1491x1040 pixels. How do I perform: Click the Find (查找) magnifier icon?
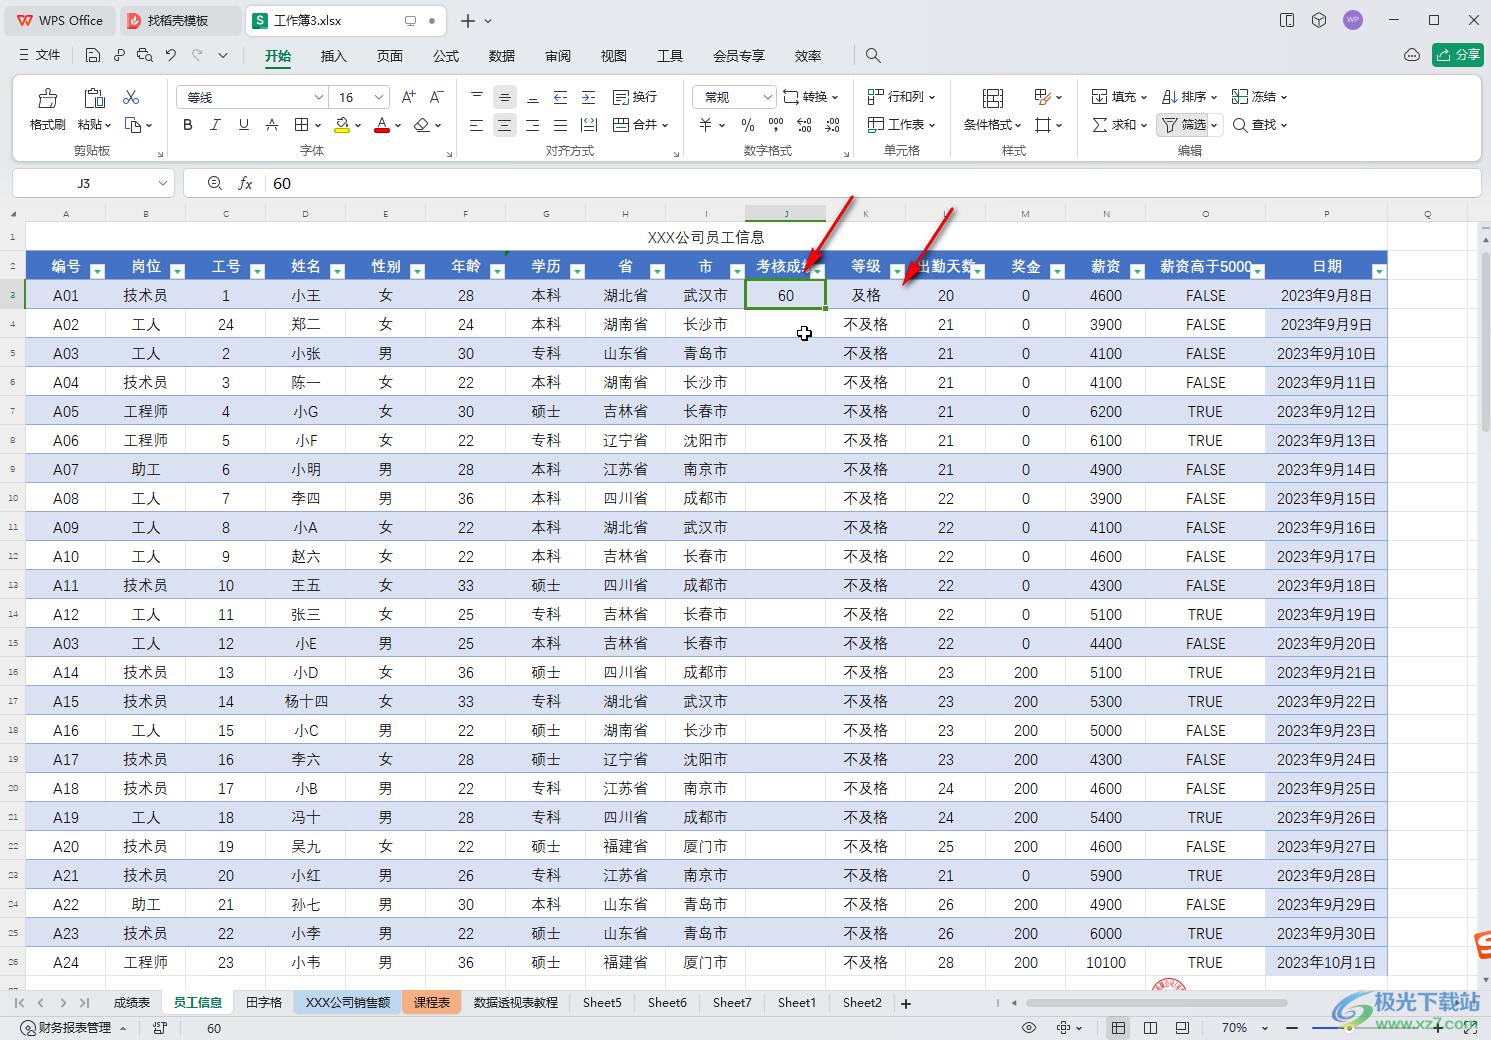(1240, 125)
